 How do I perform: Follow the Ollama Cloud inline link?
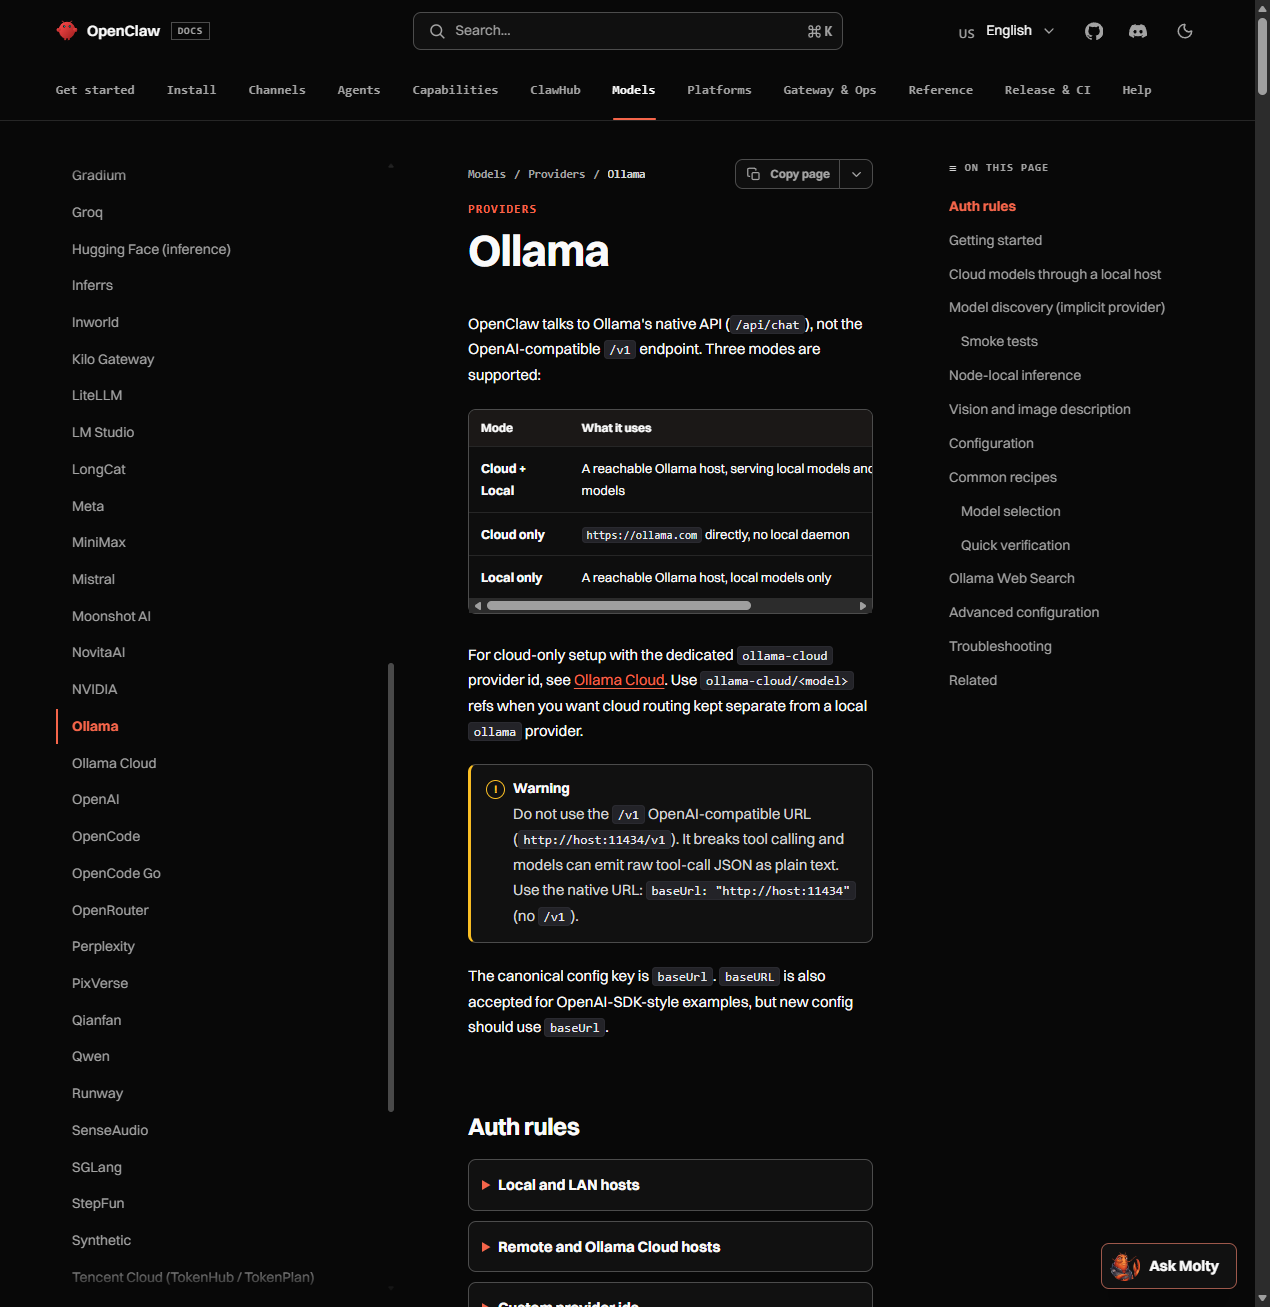pos(619,680)
